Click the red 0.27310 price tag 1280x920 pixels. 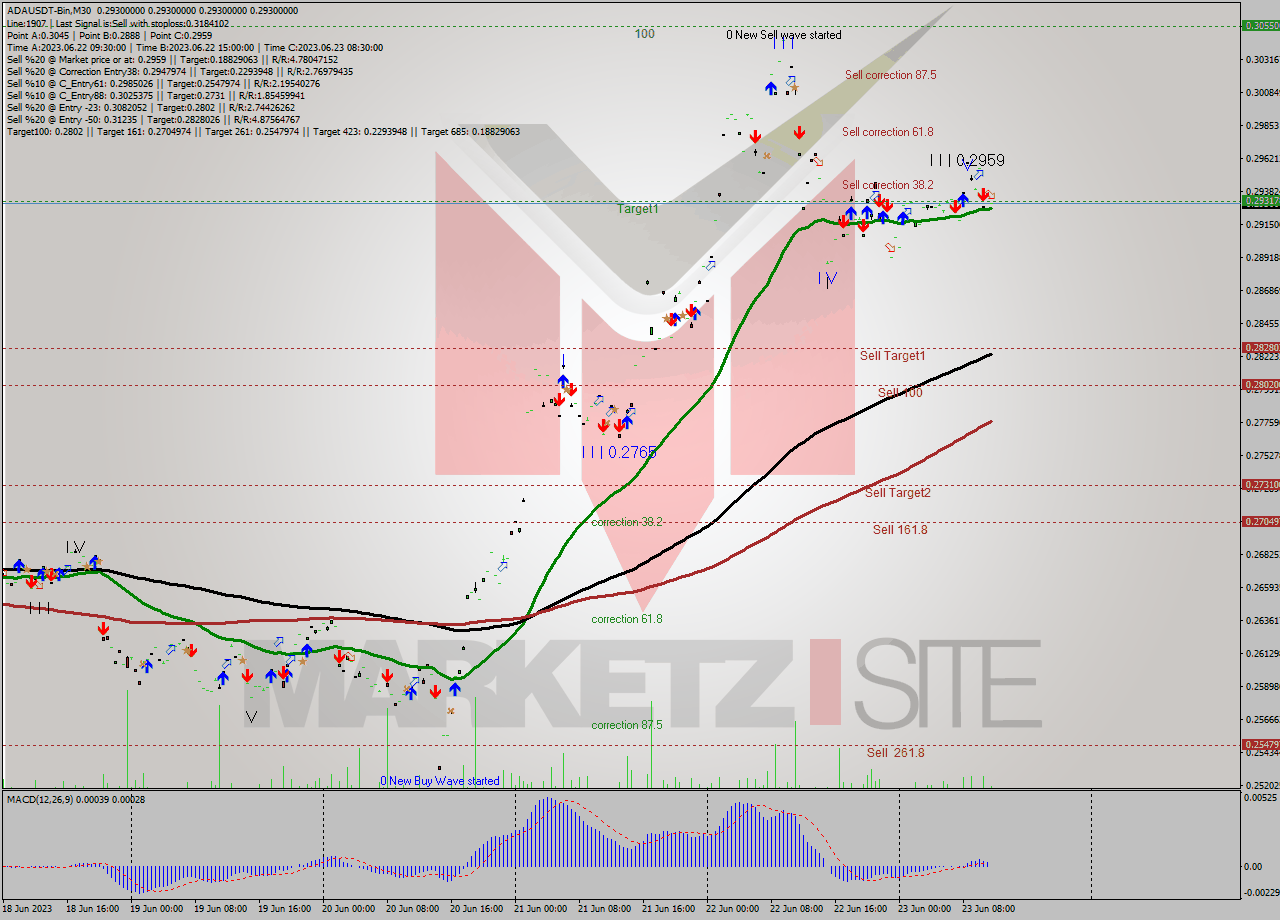coord(1260,485)
